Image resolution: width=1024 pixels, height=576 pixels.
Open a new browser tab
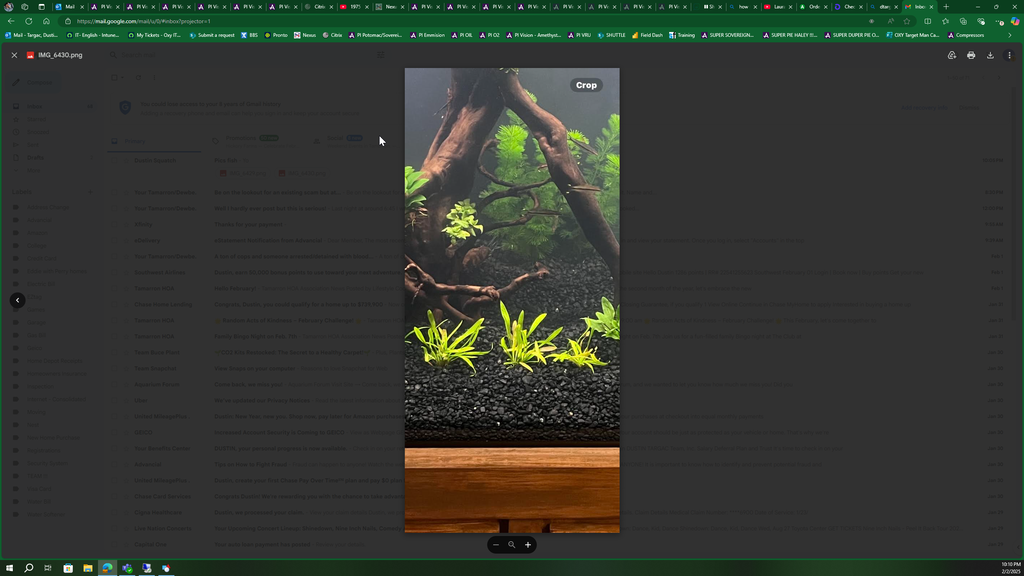(x=946, y=7)
